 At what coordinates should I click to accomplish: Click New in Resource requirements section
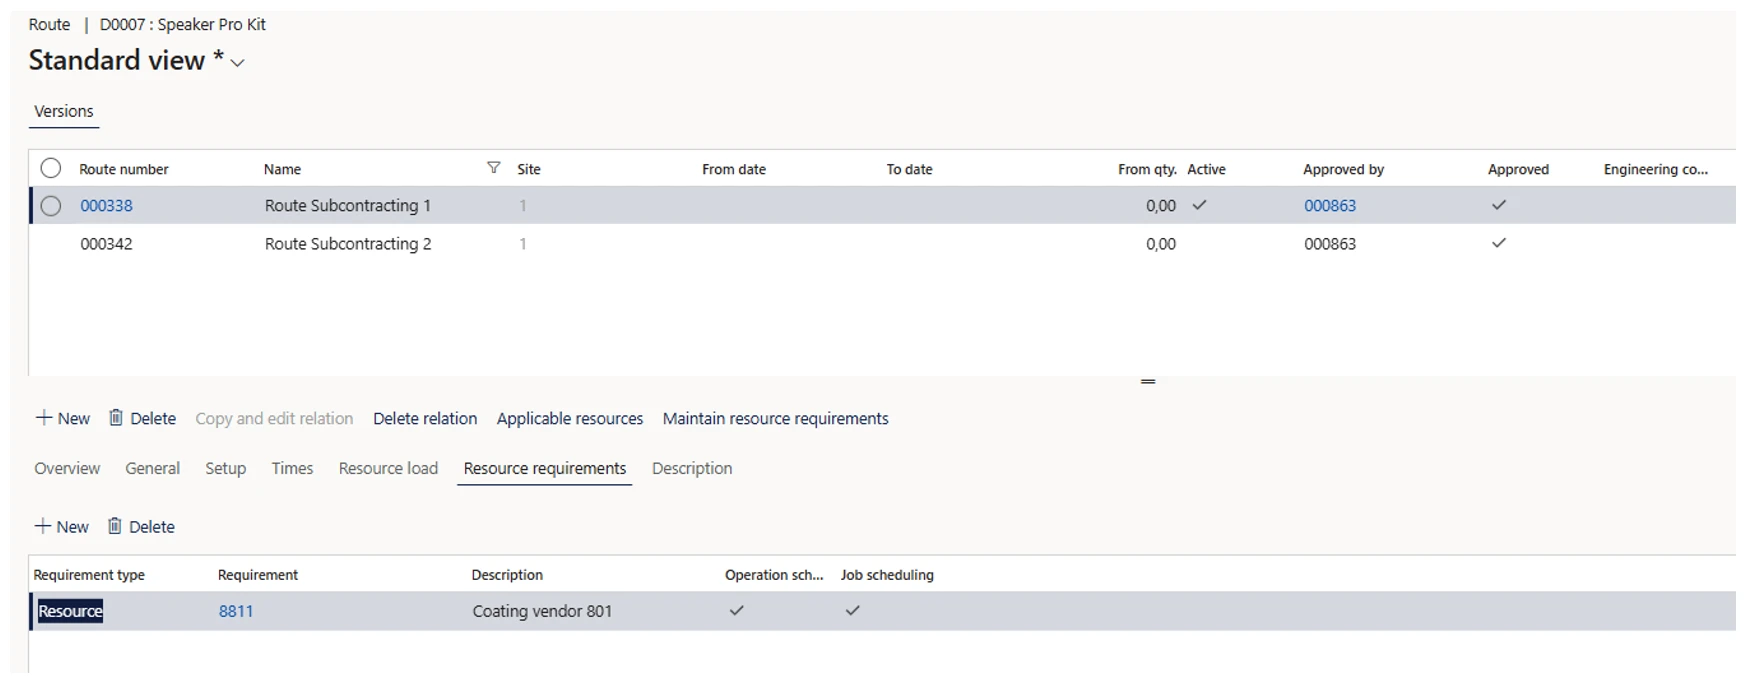(x=62, y=527)
